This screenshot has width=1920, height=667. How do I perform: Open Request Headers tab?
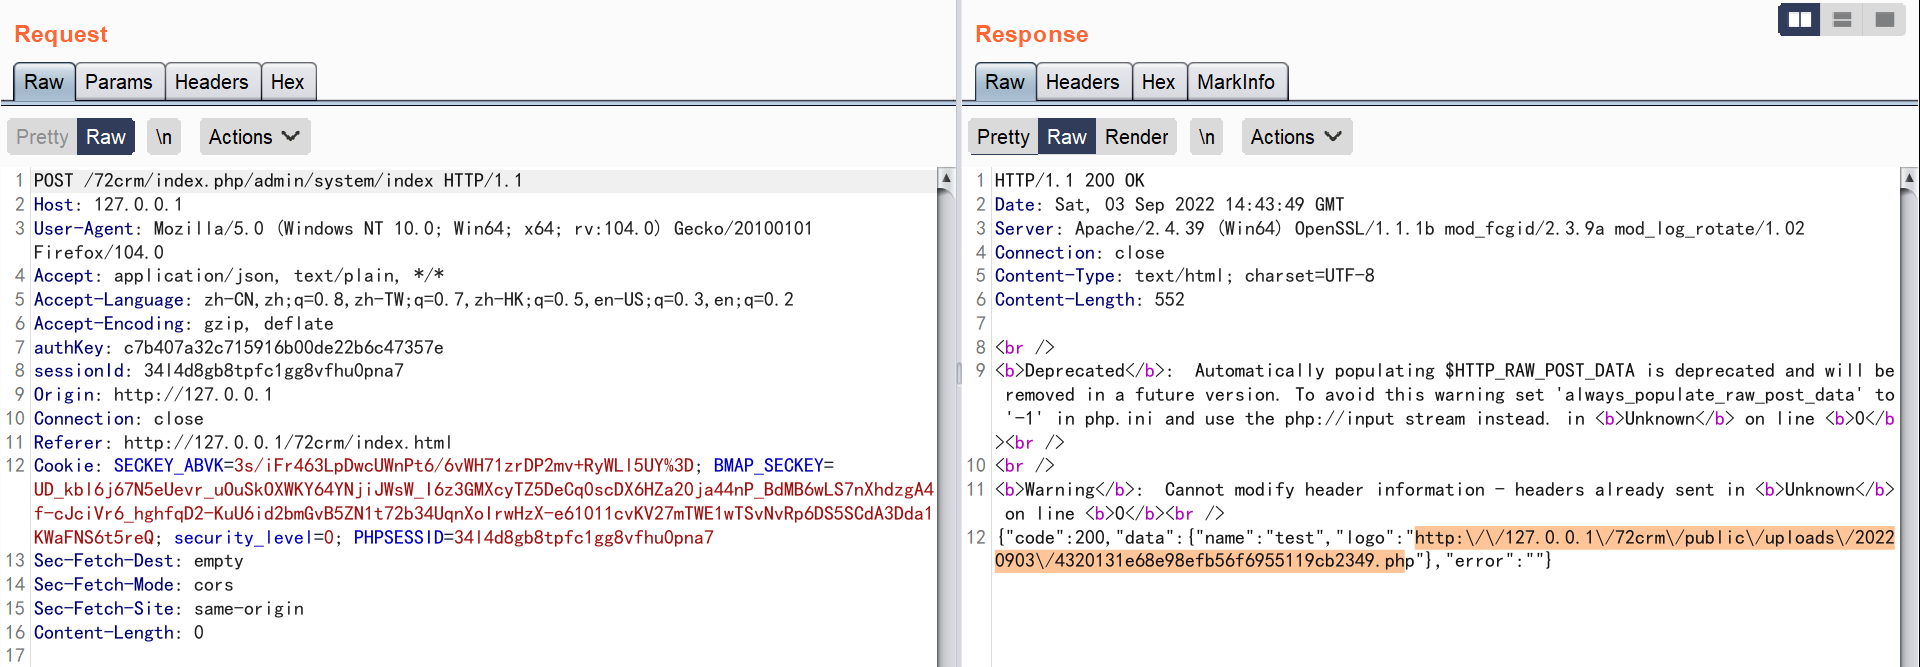point(211,82)
